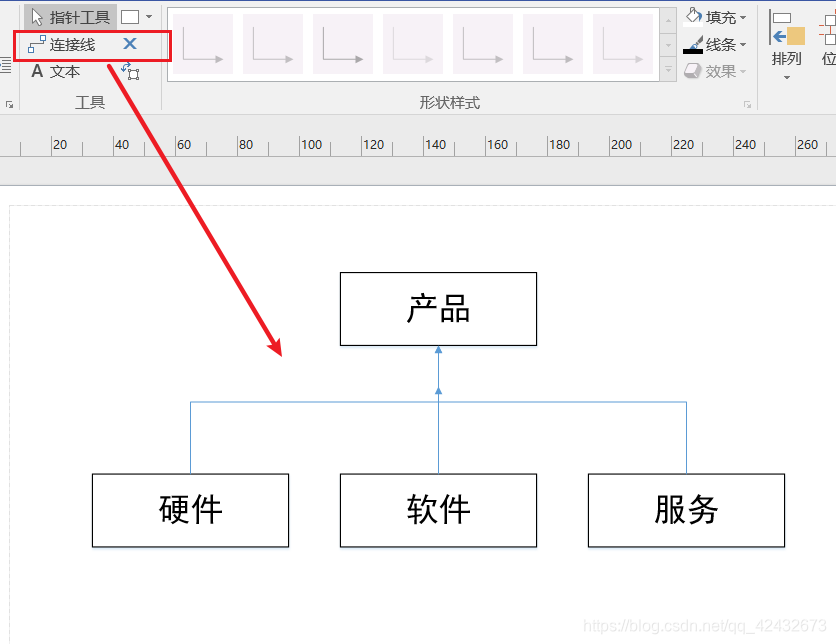
Task: Expand the shape styles gallery
Action: (x=668, y=69)
